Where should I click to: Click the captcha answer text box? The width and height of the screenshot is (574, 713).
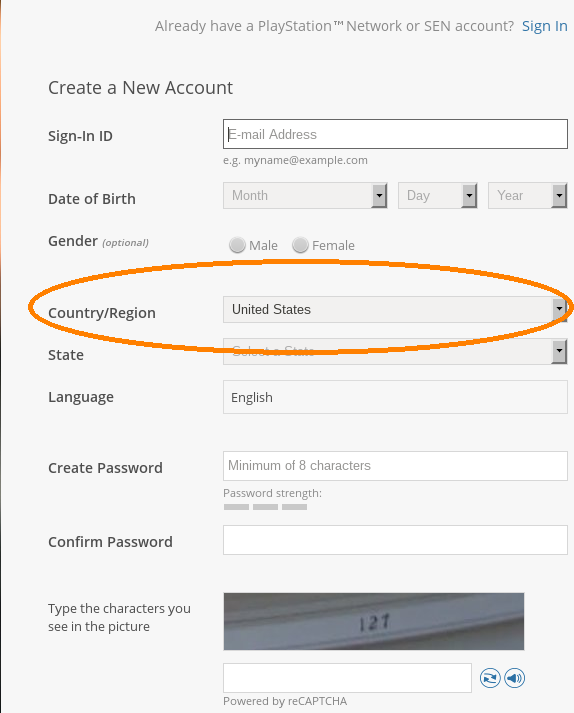click(347, 678)
